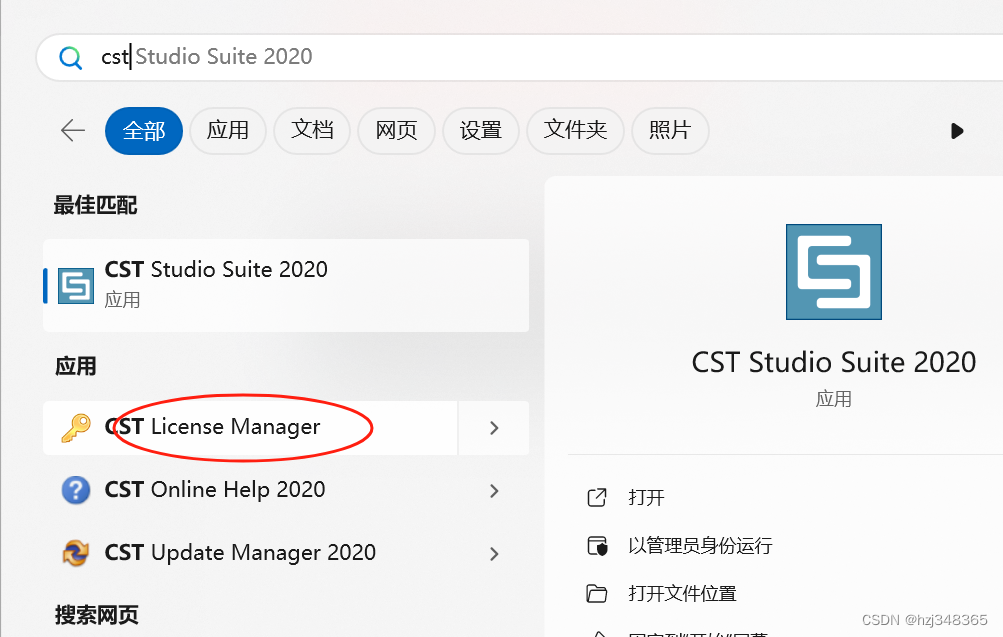Click the open file location folder icon

click(x=597, y=593)
